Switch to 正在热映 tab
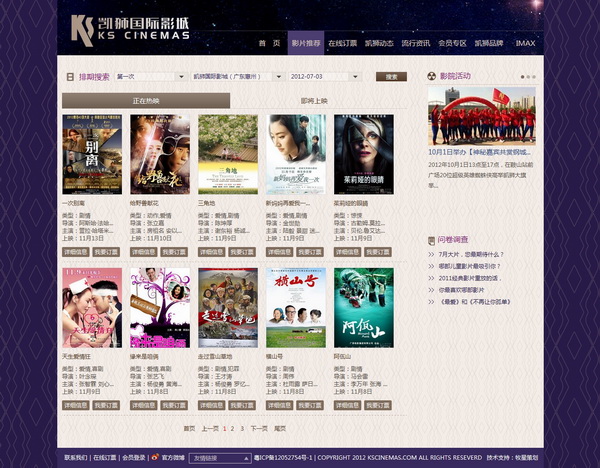Screen dimensions: 600x468 point(146,101)
